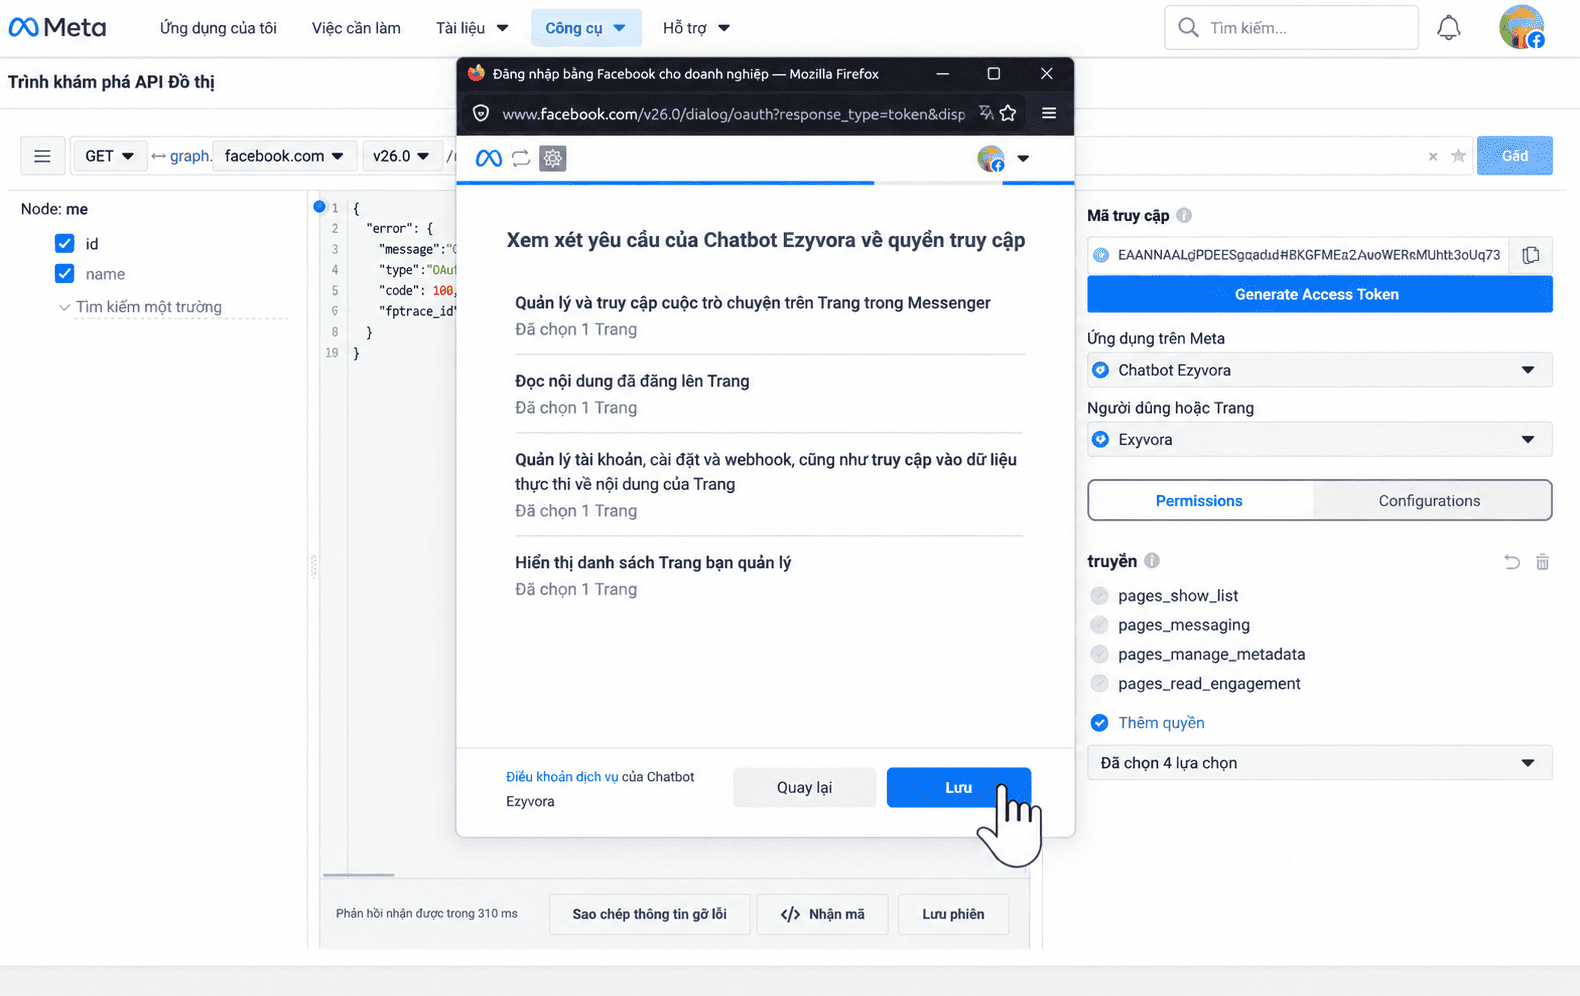Click the switch arrows icon in login dialog
The image size is (1580, 996).
[521, 158]
